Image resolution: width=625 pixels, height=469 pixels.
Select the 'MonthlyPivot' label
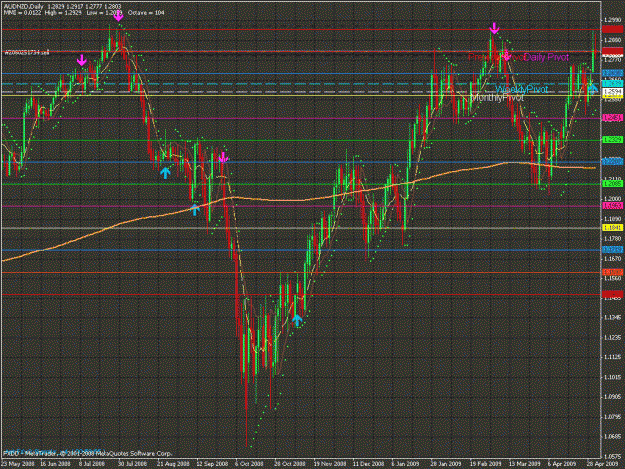pos(497,98)
